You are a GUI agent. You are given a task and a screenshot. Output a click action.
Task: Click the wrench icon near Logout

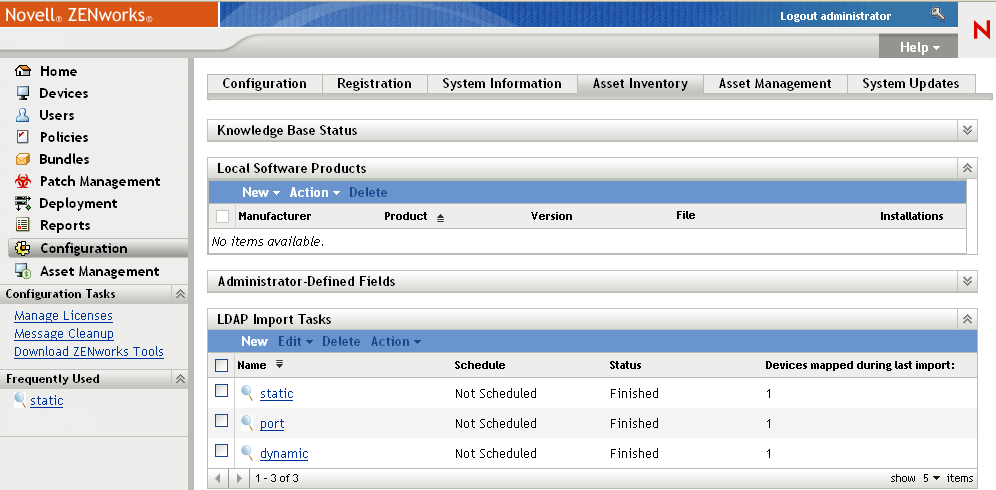point(937,14)
